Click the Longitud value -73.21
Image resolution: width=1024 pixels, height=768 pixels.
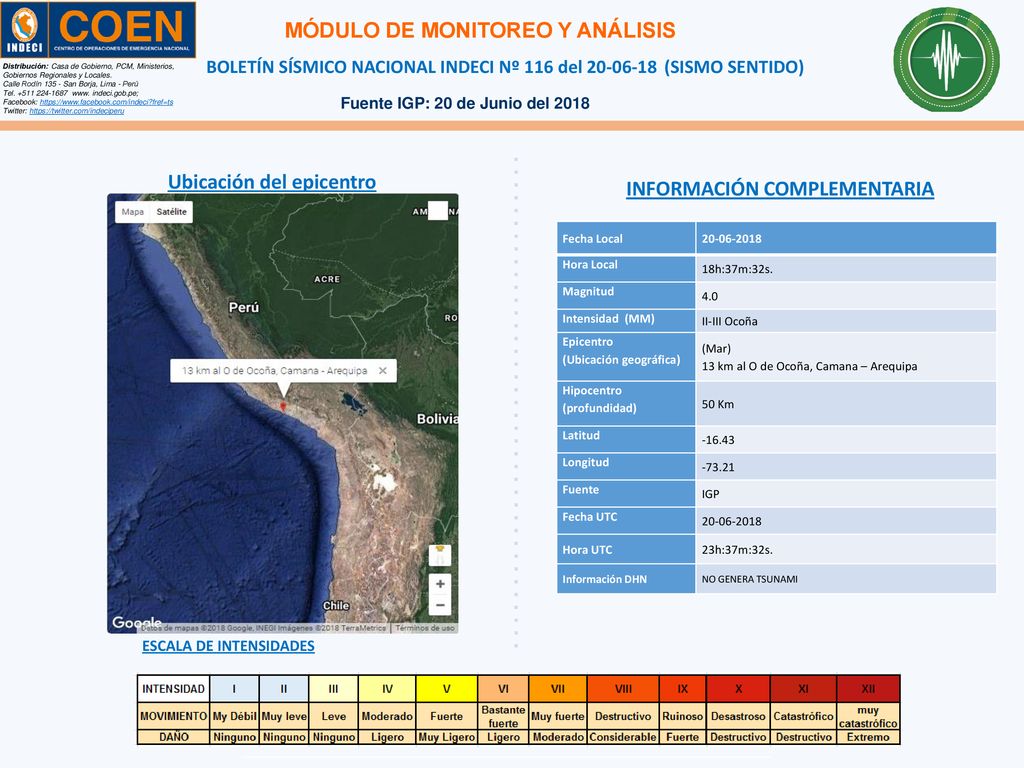[x=718, y=468]
